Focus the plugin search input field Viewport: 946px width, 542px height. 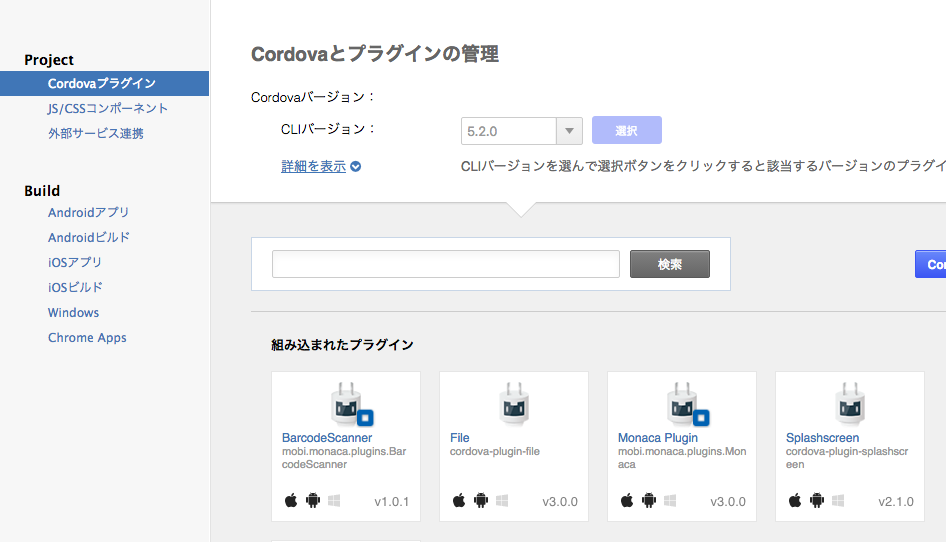pyautogui.click(x=446, y=264)
